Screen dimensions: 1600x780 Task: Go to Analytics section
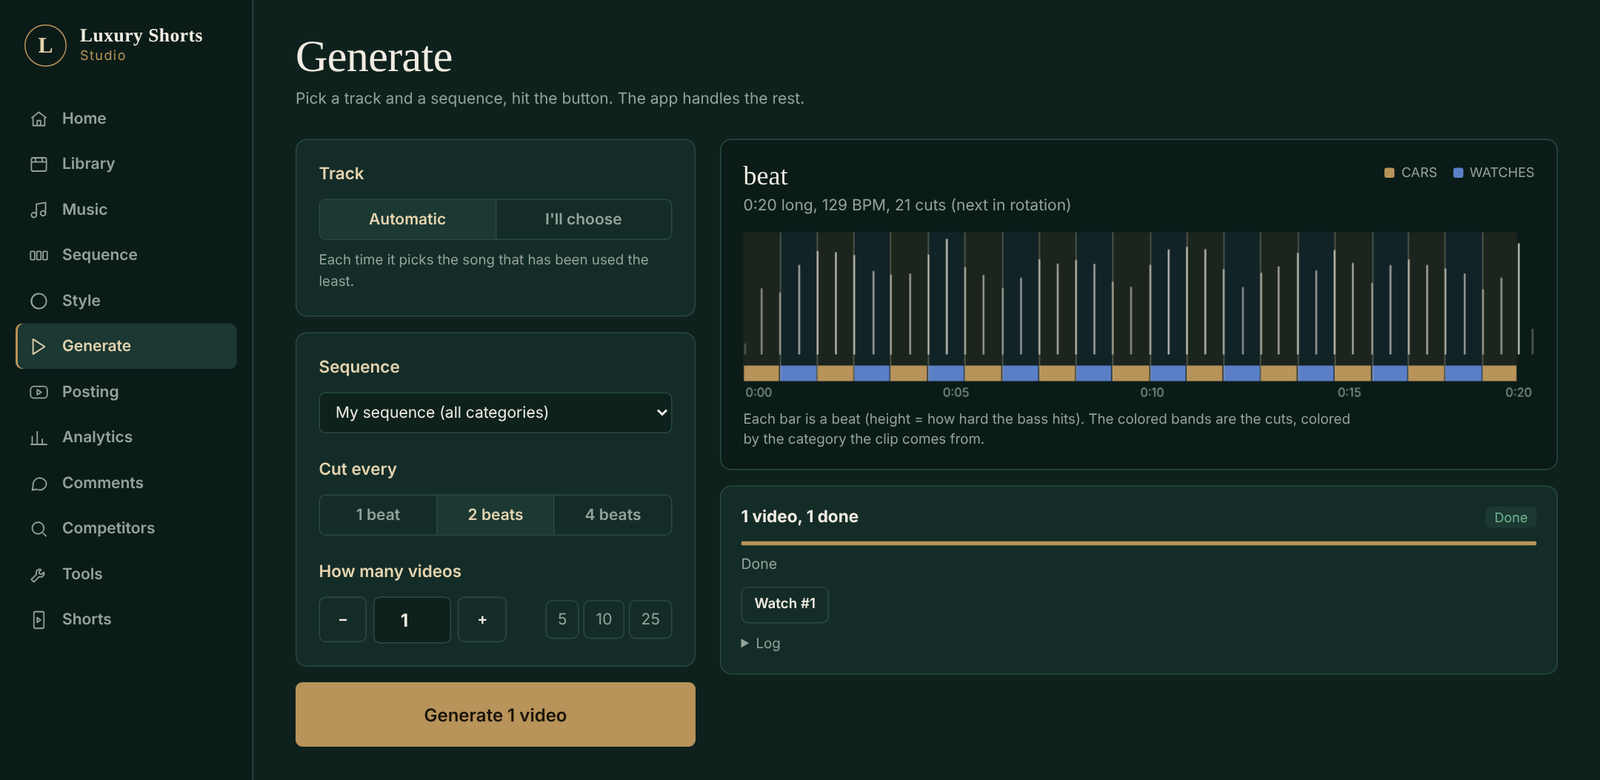[126, 437]
